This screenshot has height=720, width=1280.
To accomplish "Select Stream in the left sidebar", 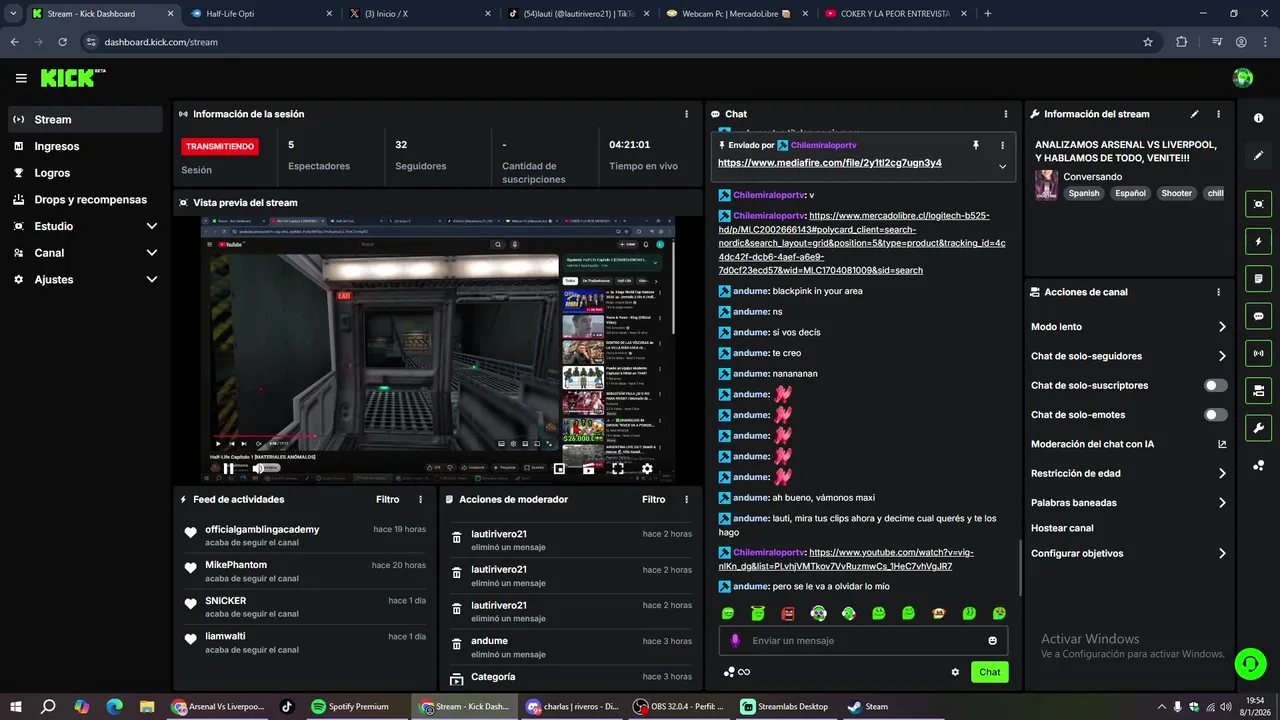I will pyautogui.click(x=85, y=119).
